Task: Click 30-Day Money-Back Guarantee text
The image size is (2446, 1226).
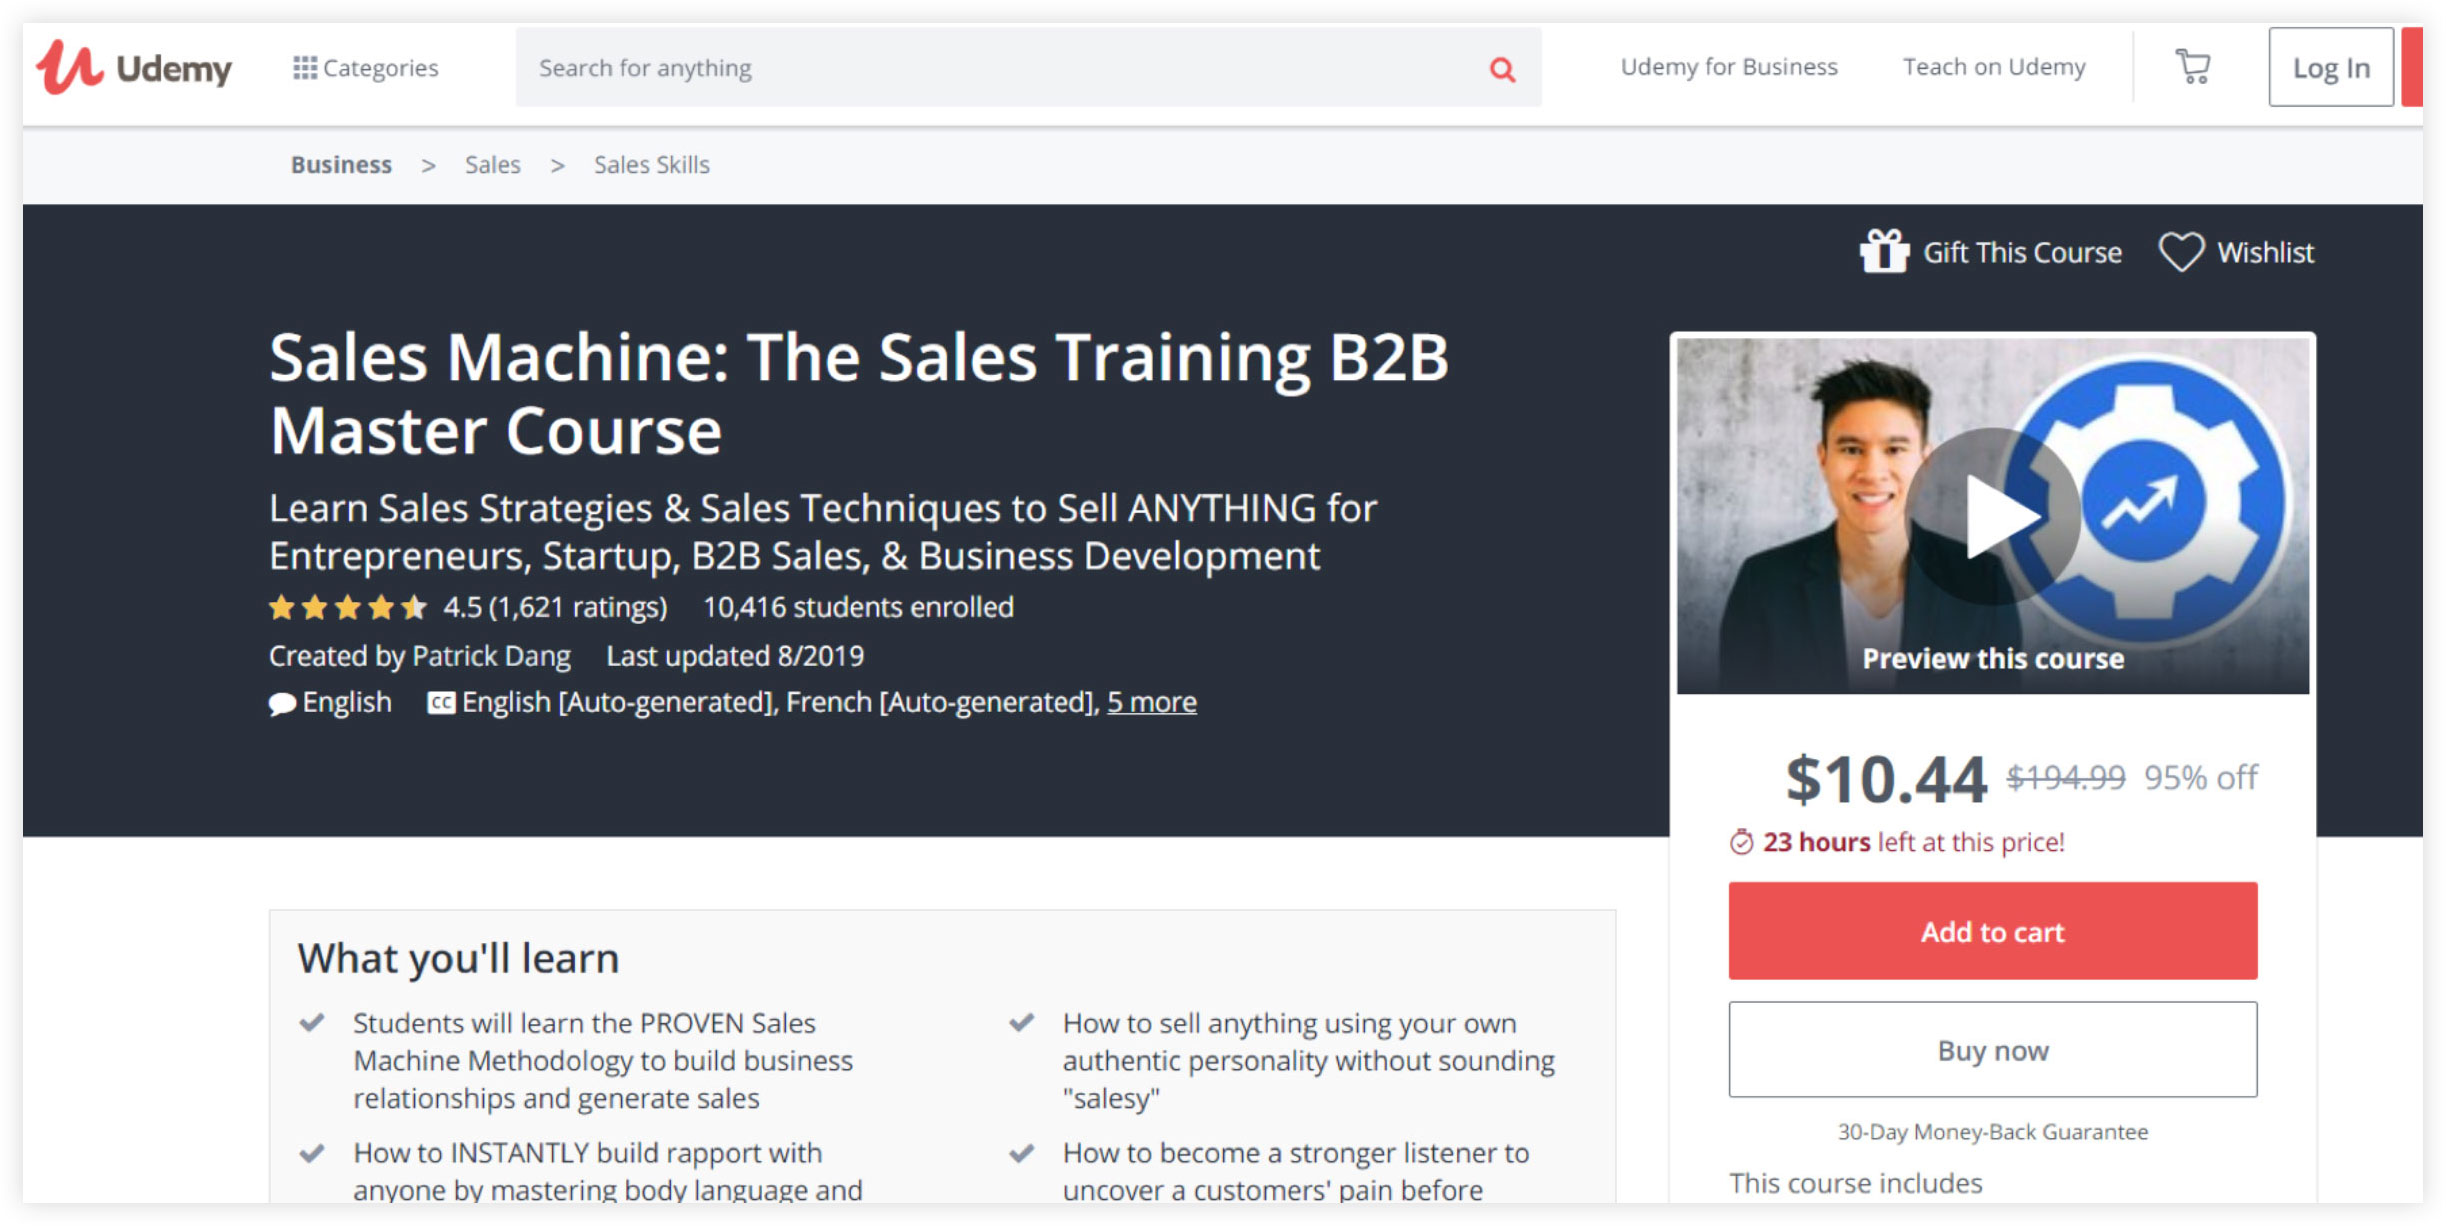Action: pos(1992,1132)
